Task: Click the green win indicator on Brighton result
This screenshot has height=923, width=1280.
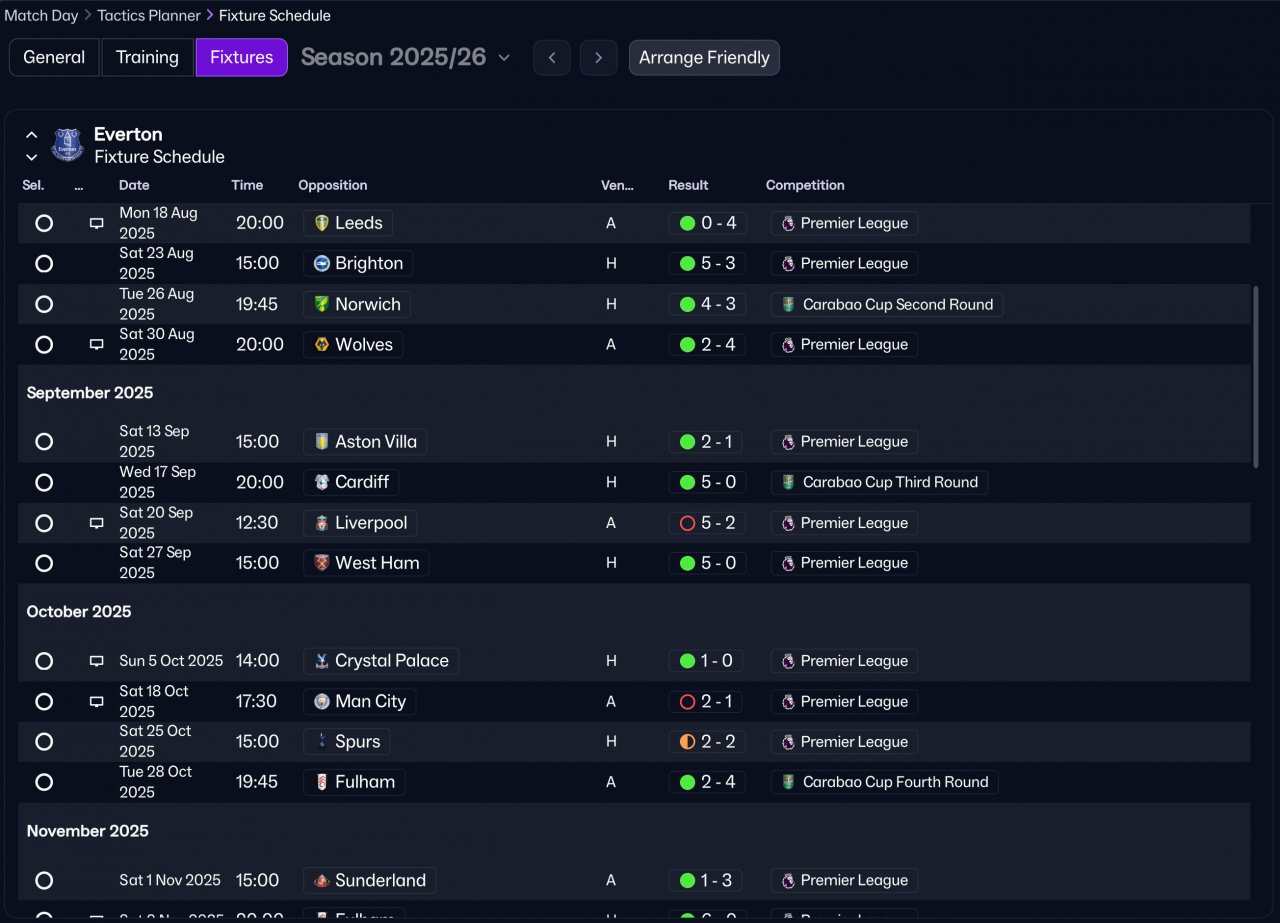Action: 687,264
